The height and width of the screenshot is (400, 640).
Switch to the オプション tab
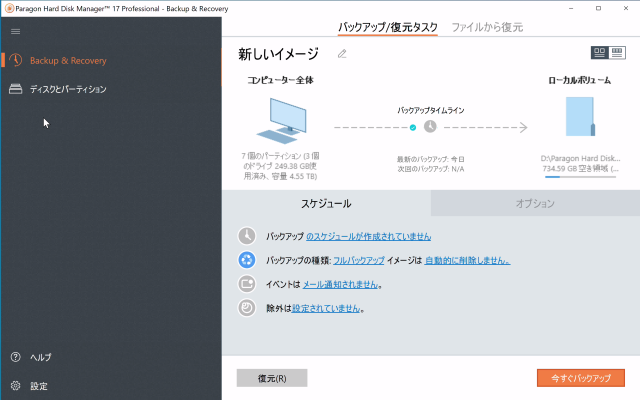point(535,203)
